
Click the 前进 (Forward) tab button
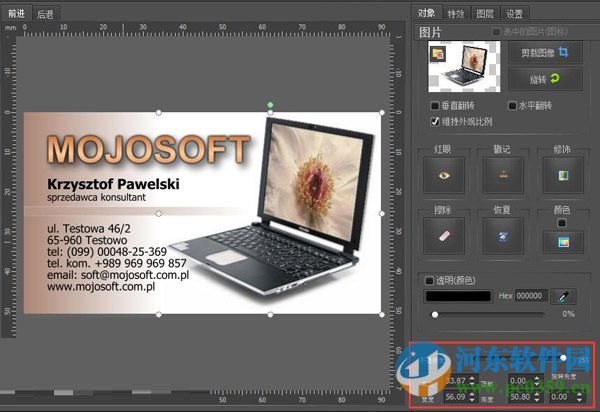coord(16,14)
